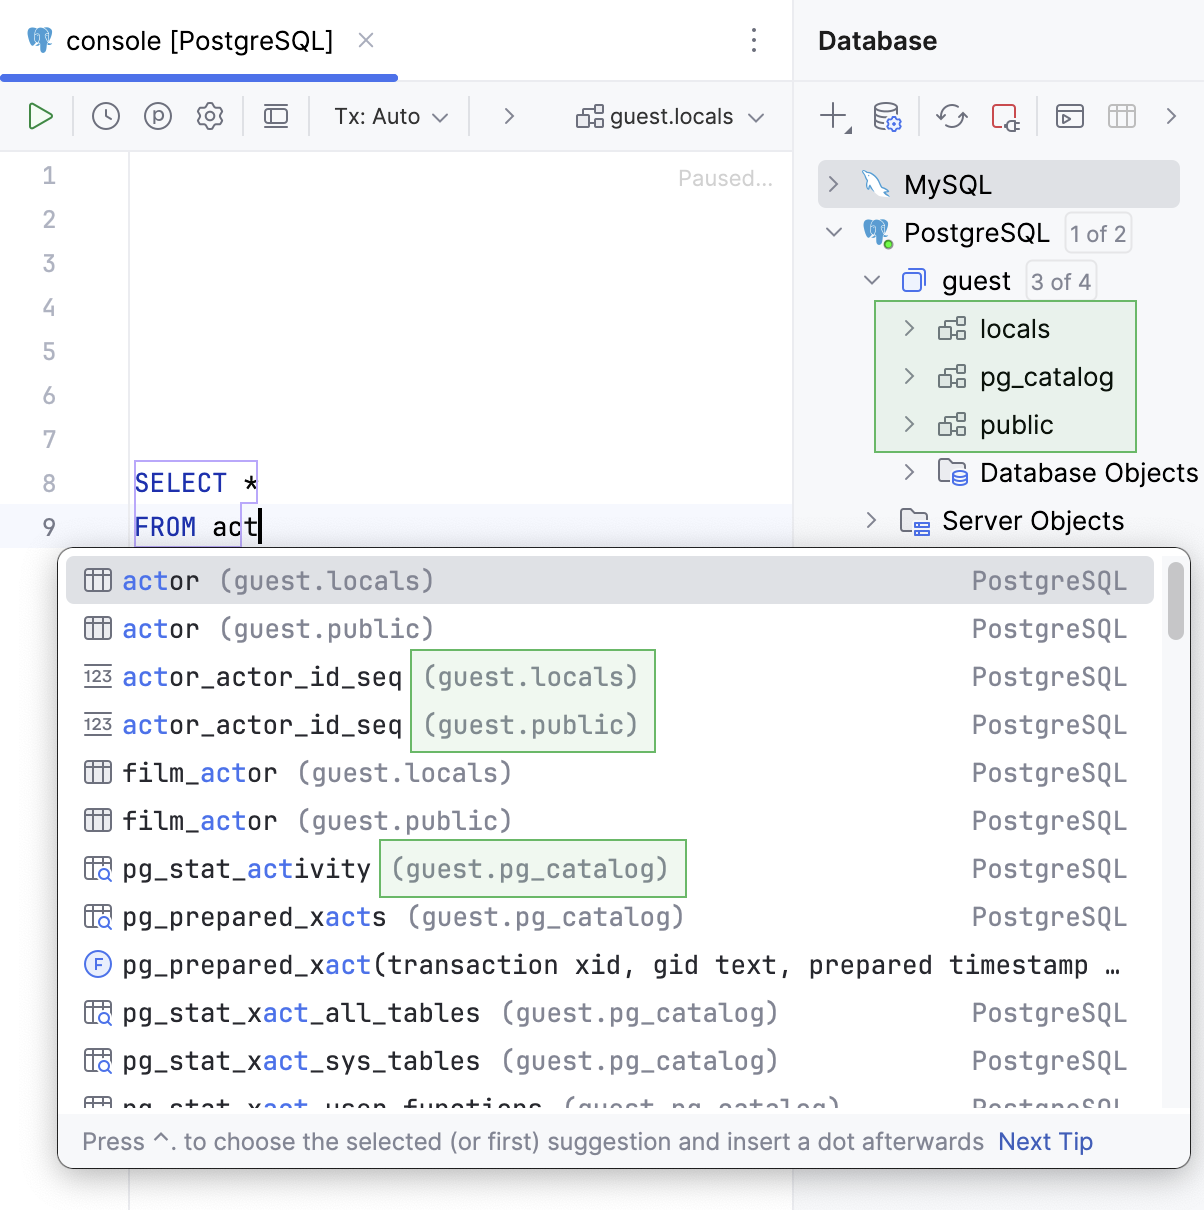Screen dimensions: 1204x1210
Task: Open the query console icon in Database
Action: click(1069, 117)
